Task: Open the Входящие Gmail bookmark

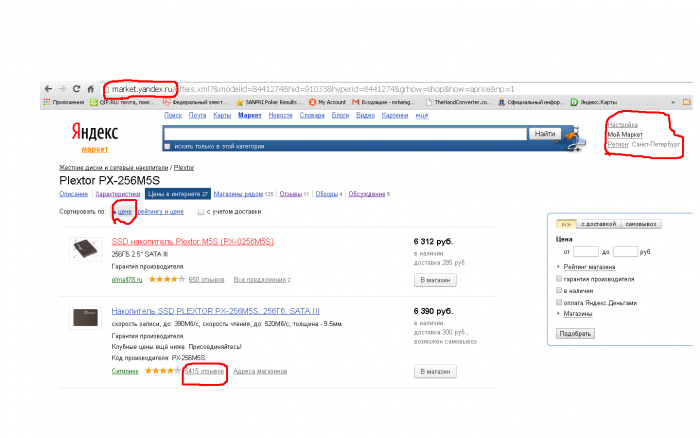Action: pos(382,102)
